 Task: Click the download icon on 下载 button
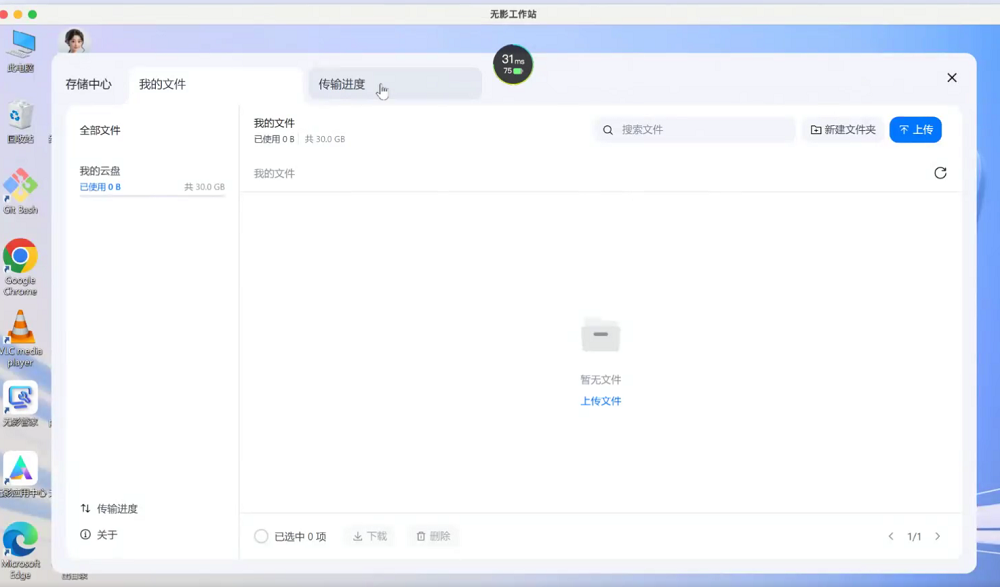[x=357, y=536]
